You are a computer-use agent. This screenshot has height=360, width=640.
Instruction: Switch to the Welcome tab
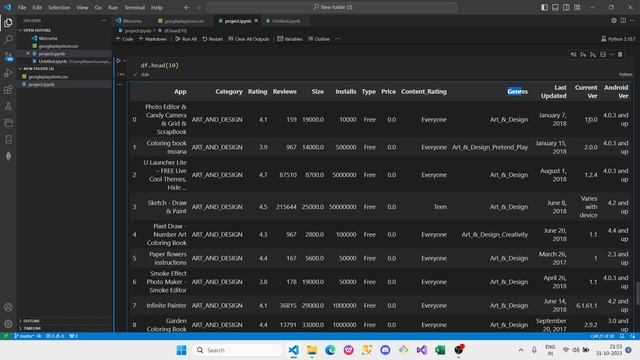coord(129,21)
